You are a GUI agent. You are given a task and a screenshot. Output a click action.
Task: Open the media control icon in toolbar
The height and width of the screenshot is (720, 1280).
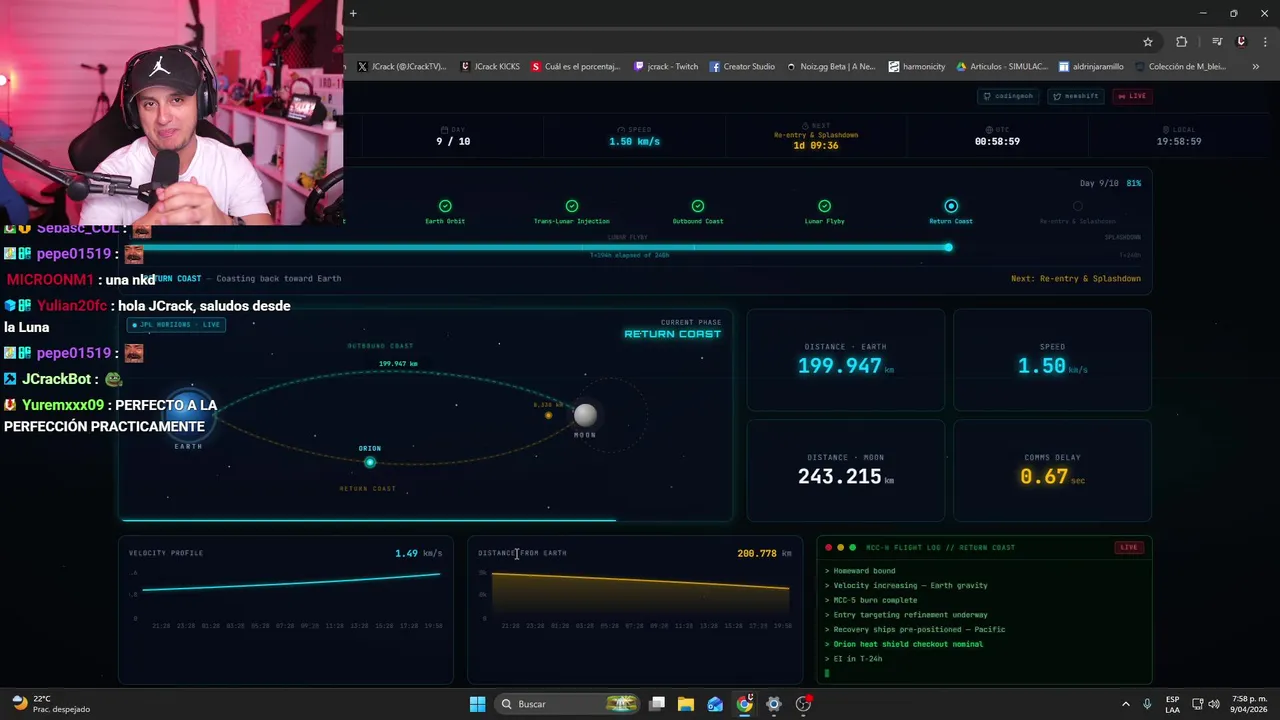(1217, 42)
